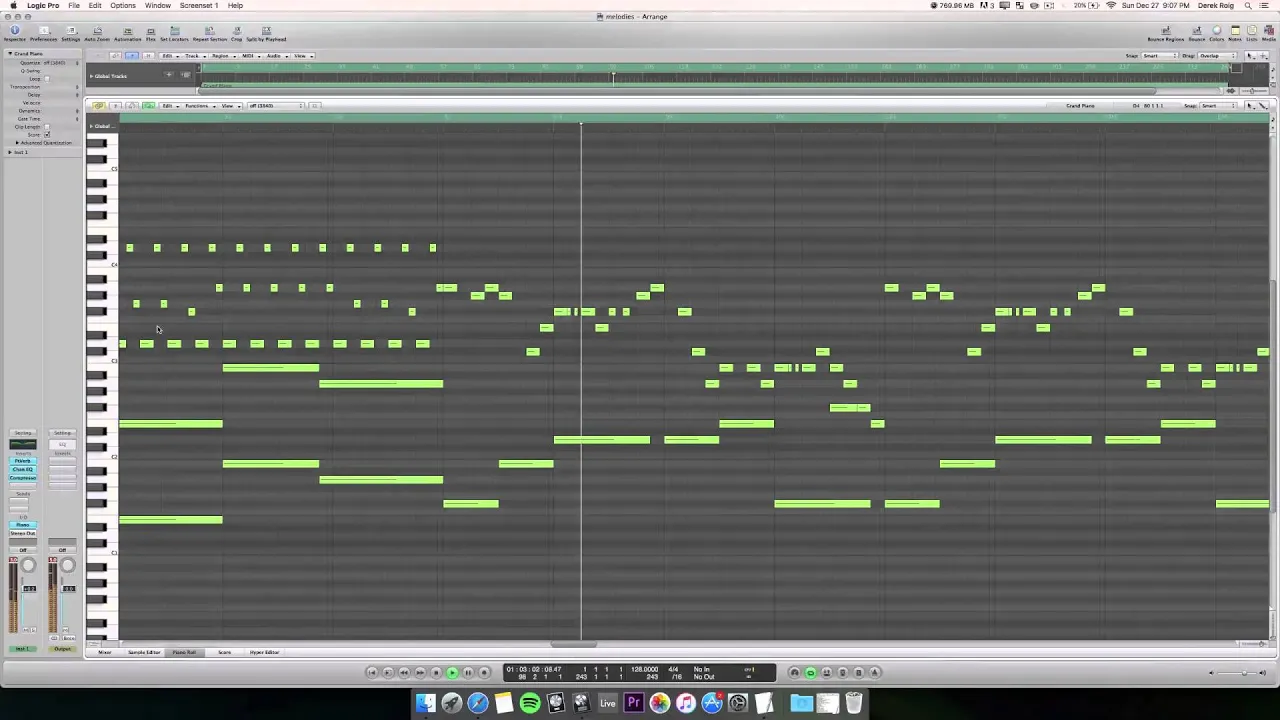Open the Drag dropdown set to Overlap
Viewport: 1280px width, 720px height.
(x=1217, y=56)
